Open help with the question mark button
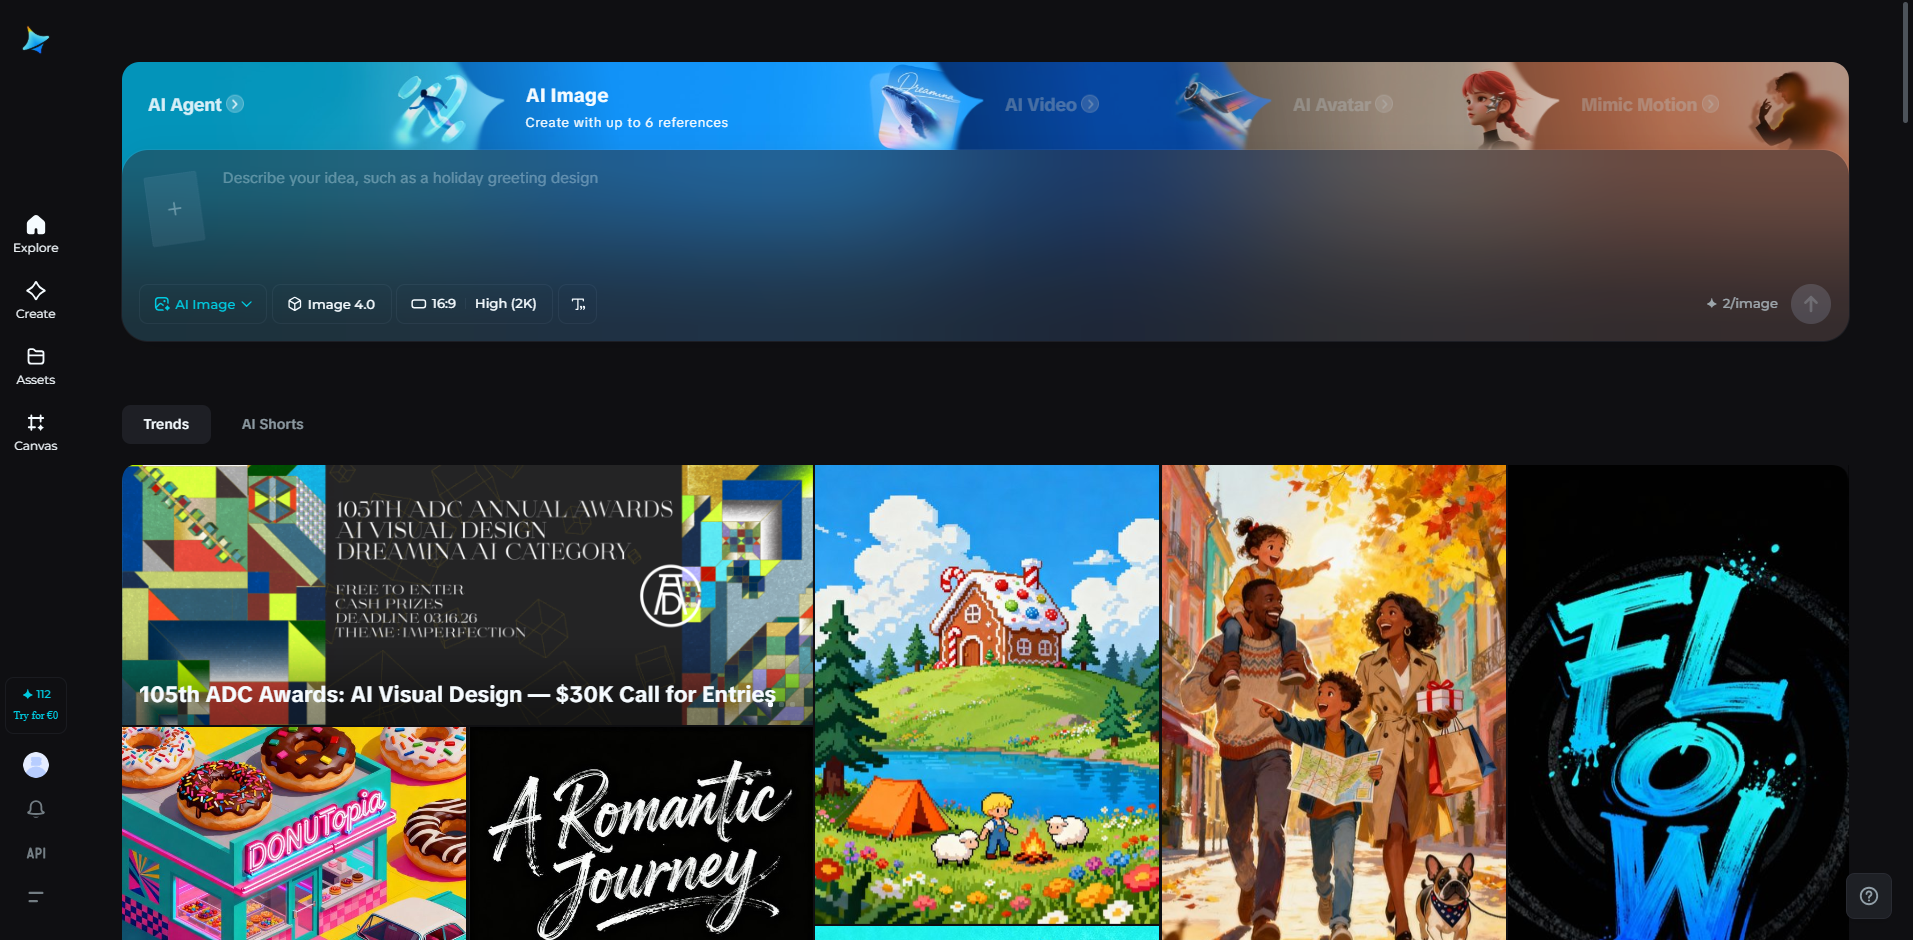The width and height of the screenshot is (1913, 940). pos(1868,896)
